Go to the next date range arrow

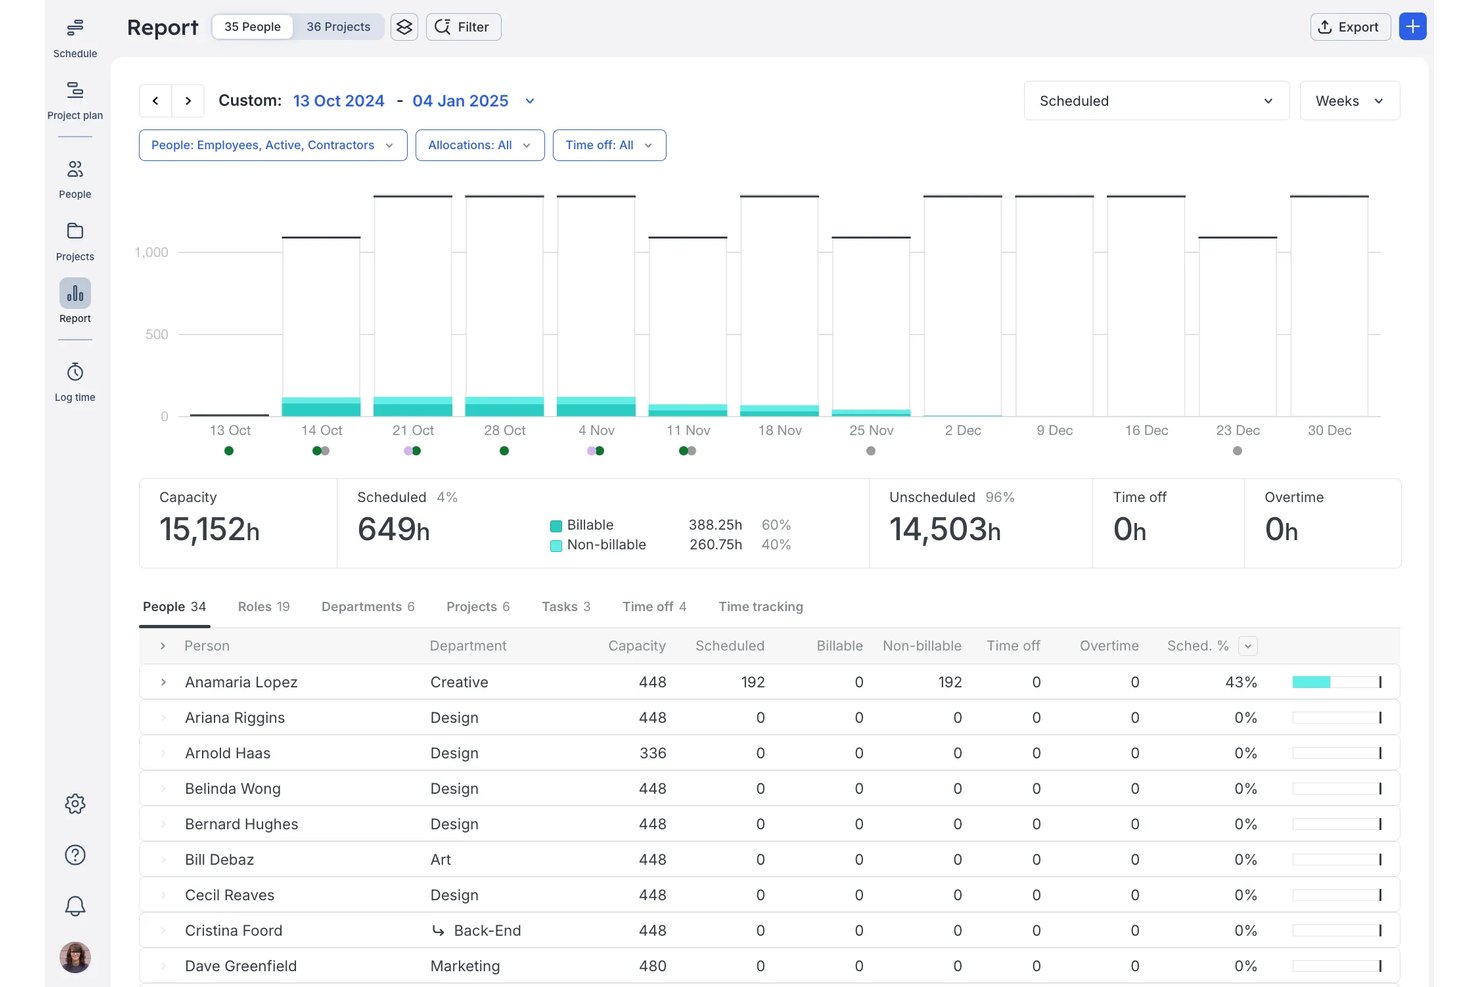(188, 101)
